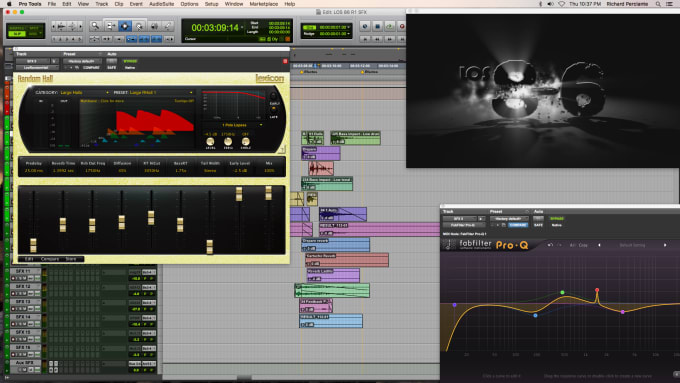The height and width of the screenshot is (383, 680).
Task: Click next preset arrow in Pro-Q
Action: point(665,246)
